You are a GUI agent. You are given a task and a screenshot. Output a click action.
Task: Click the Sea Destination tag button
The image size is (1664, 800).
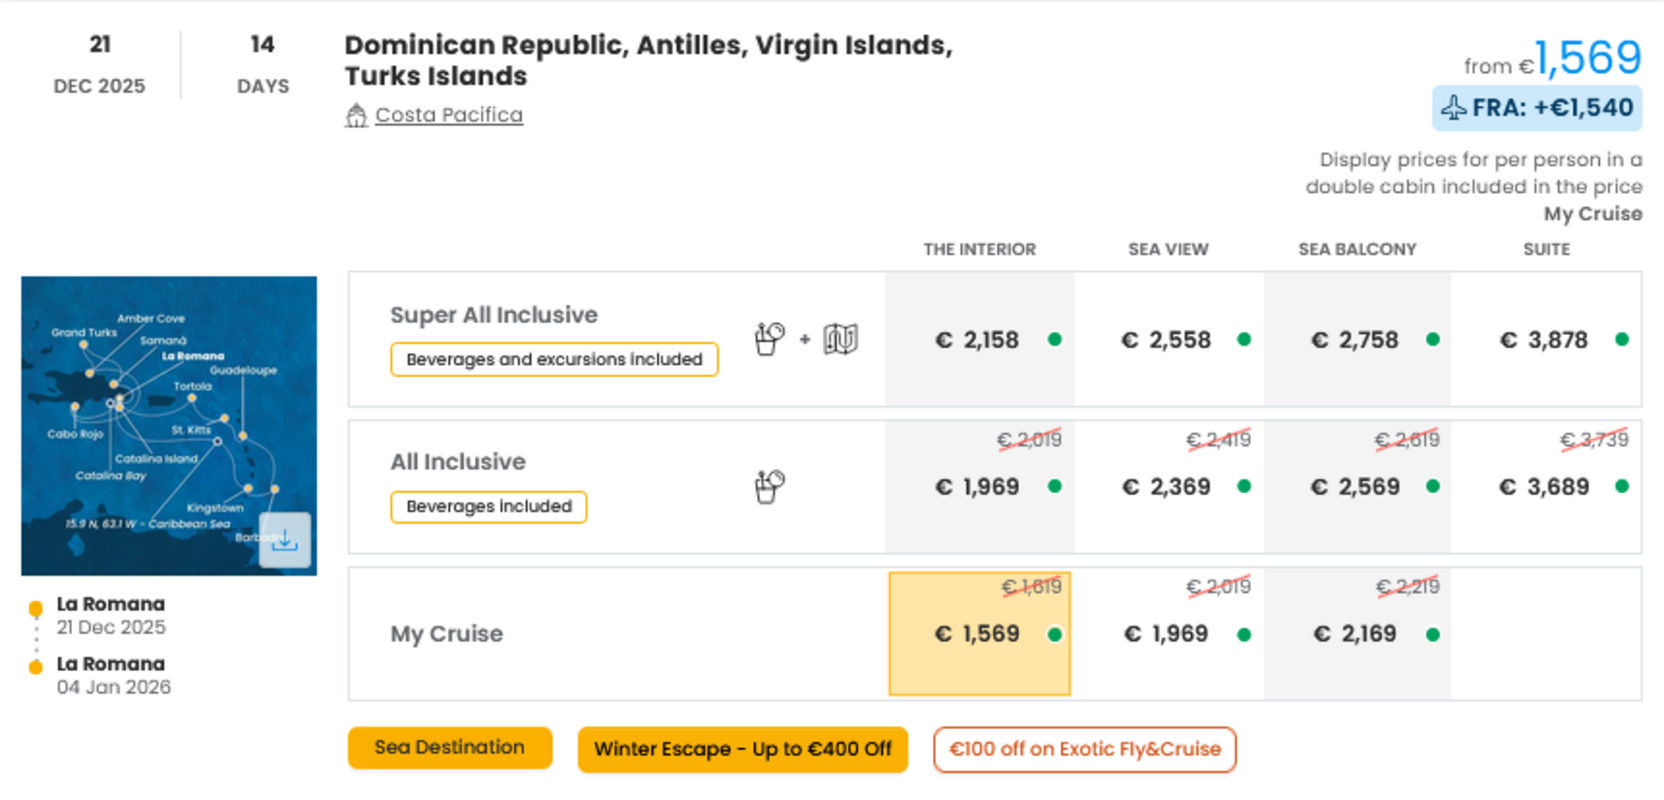click(x=450, y=748)
